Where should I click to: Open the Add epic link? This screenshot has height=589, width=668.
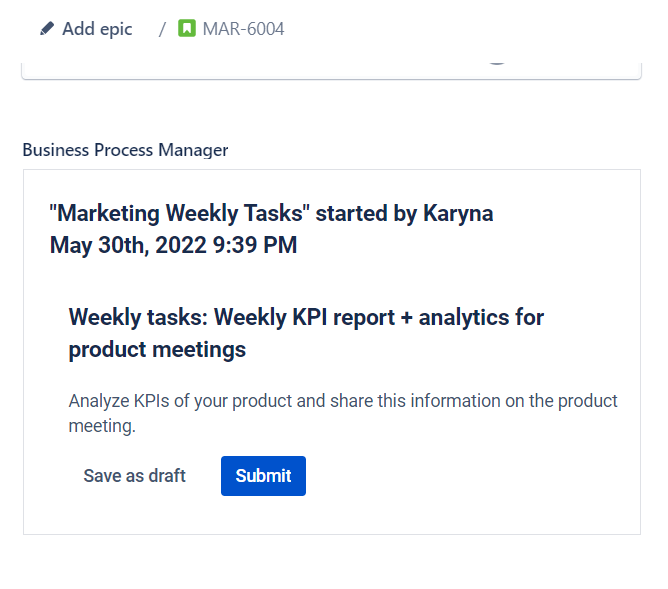[97, 29]
